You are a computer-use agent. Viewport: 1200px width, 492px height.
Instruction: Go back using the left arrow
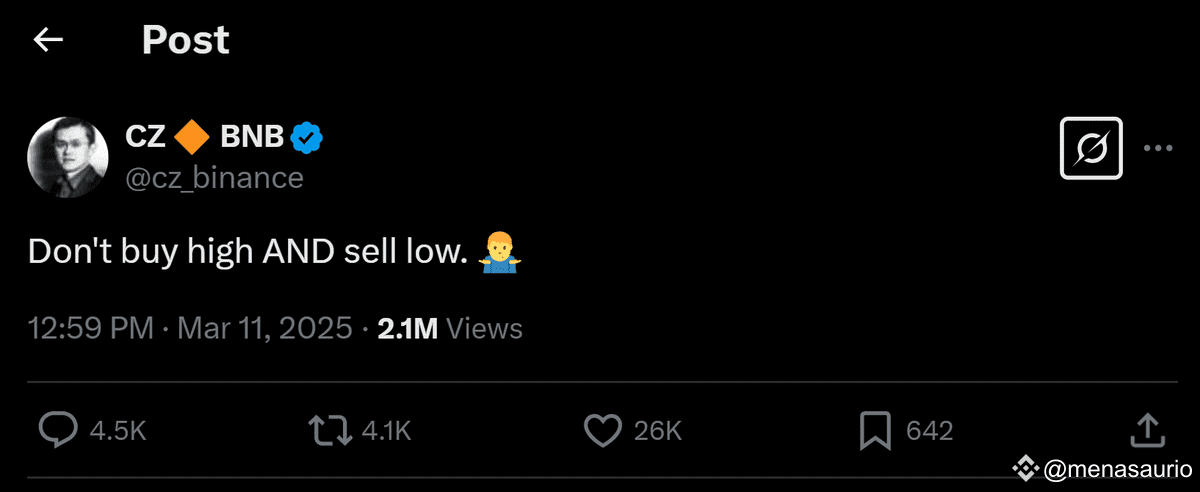[x=48, y=40]
